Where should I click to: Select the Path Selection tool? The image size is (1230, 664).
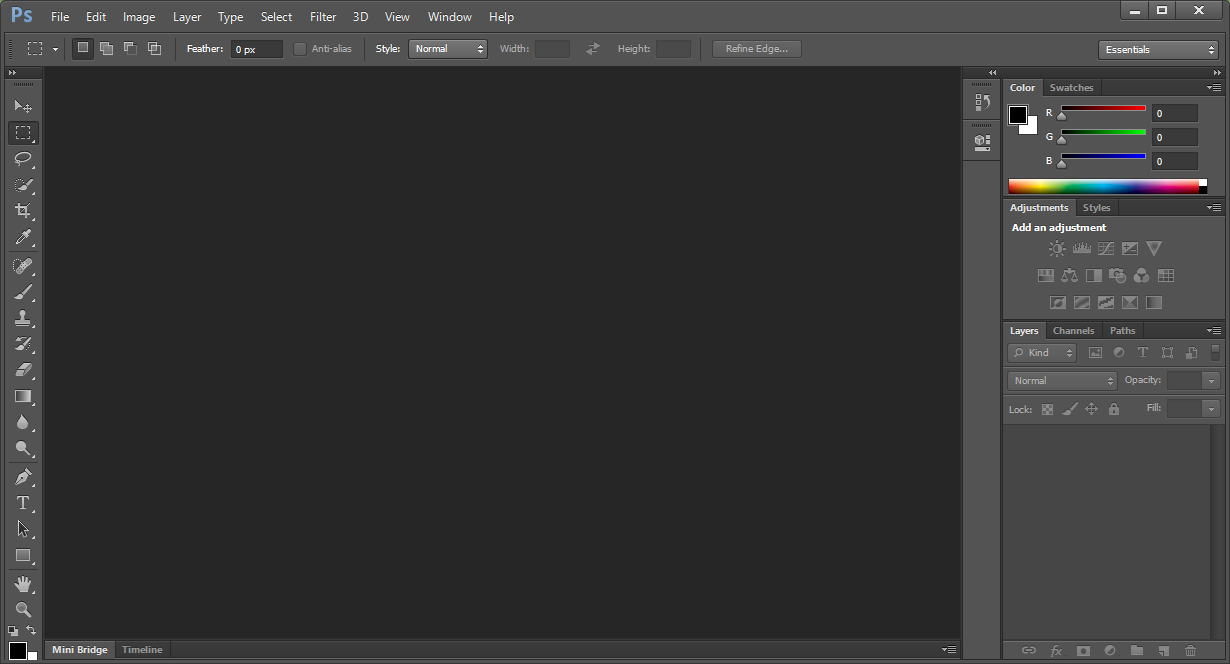[x=23, y=529]
